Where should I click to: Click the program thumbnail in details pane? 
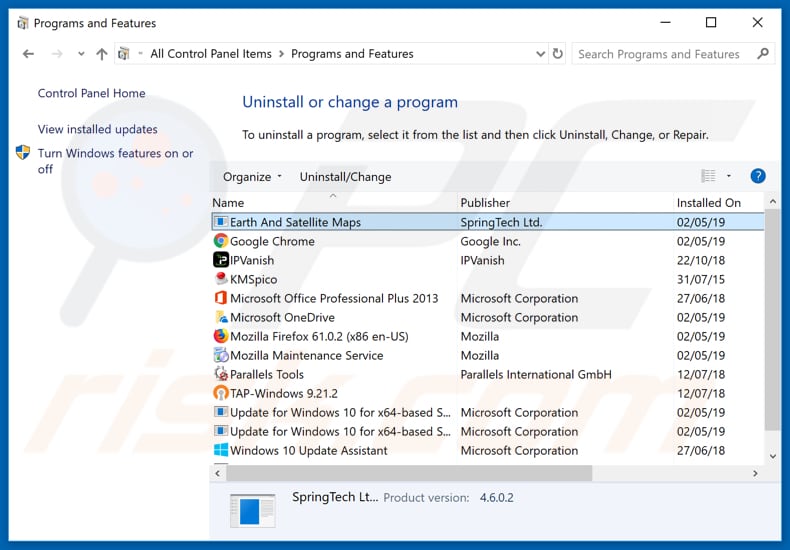click(x=252, y=510)
